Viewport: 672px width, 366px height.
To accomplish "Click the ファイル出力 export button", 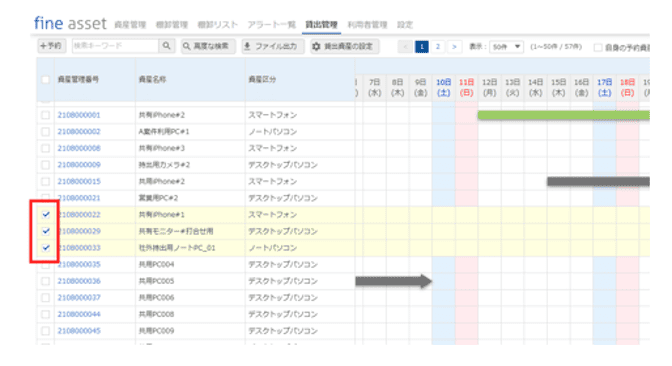I will (x=273, y=46).
